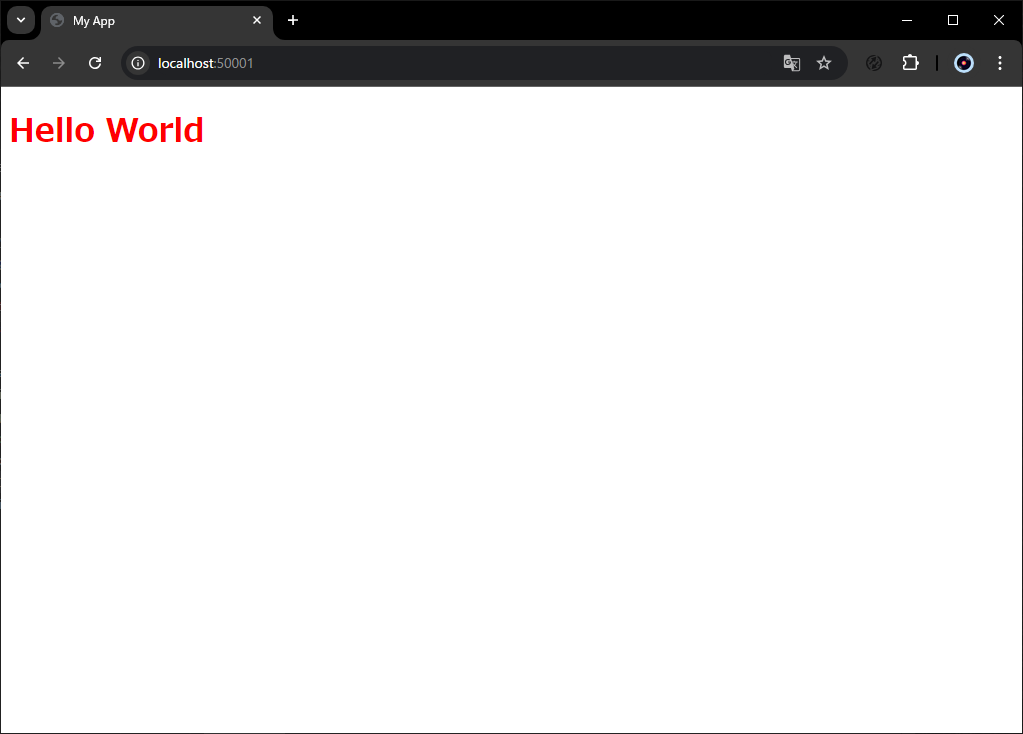Open a new tab
The width and height of the screenshot is (1023, 734).
pos(293,20)
